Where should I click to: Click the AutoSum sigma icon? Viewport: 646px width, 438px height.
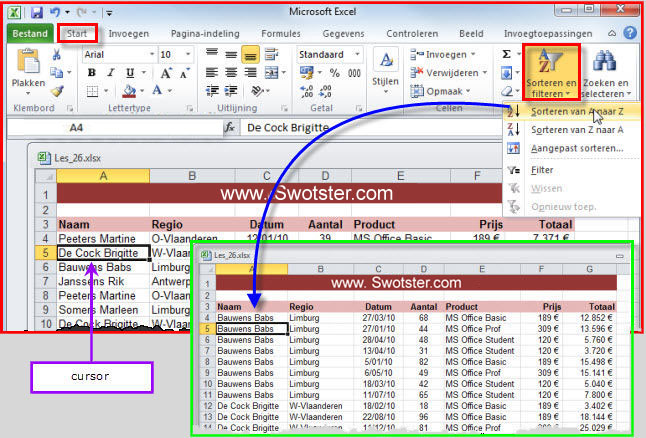506,54
